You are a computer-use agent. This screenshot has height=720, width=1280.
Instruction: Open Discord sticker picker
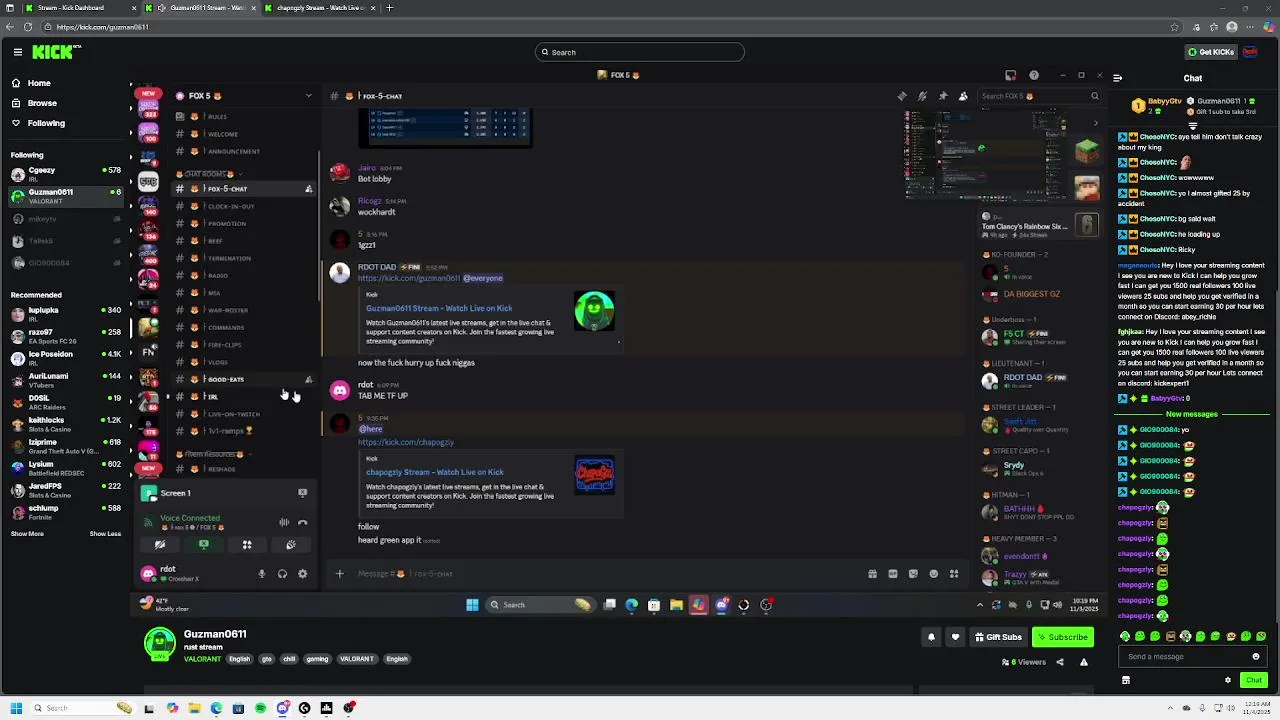(x=913, y=574)
